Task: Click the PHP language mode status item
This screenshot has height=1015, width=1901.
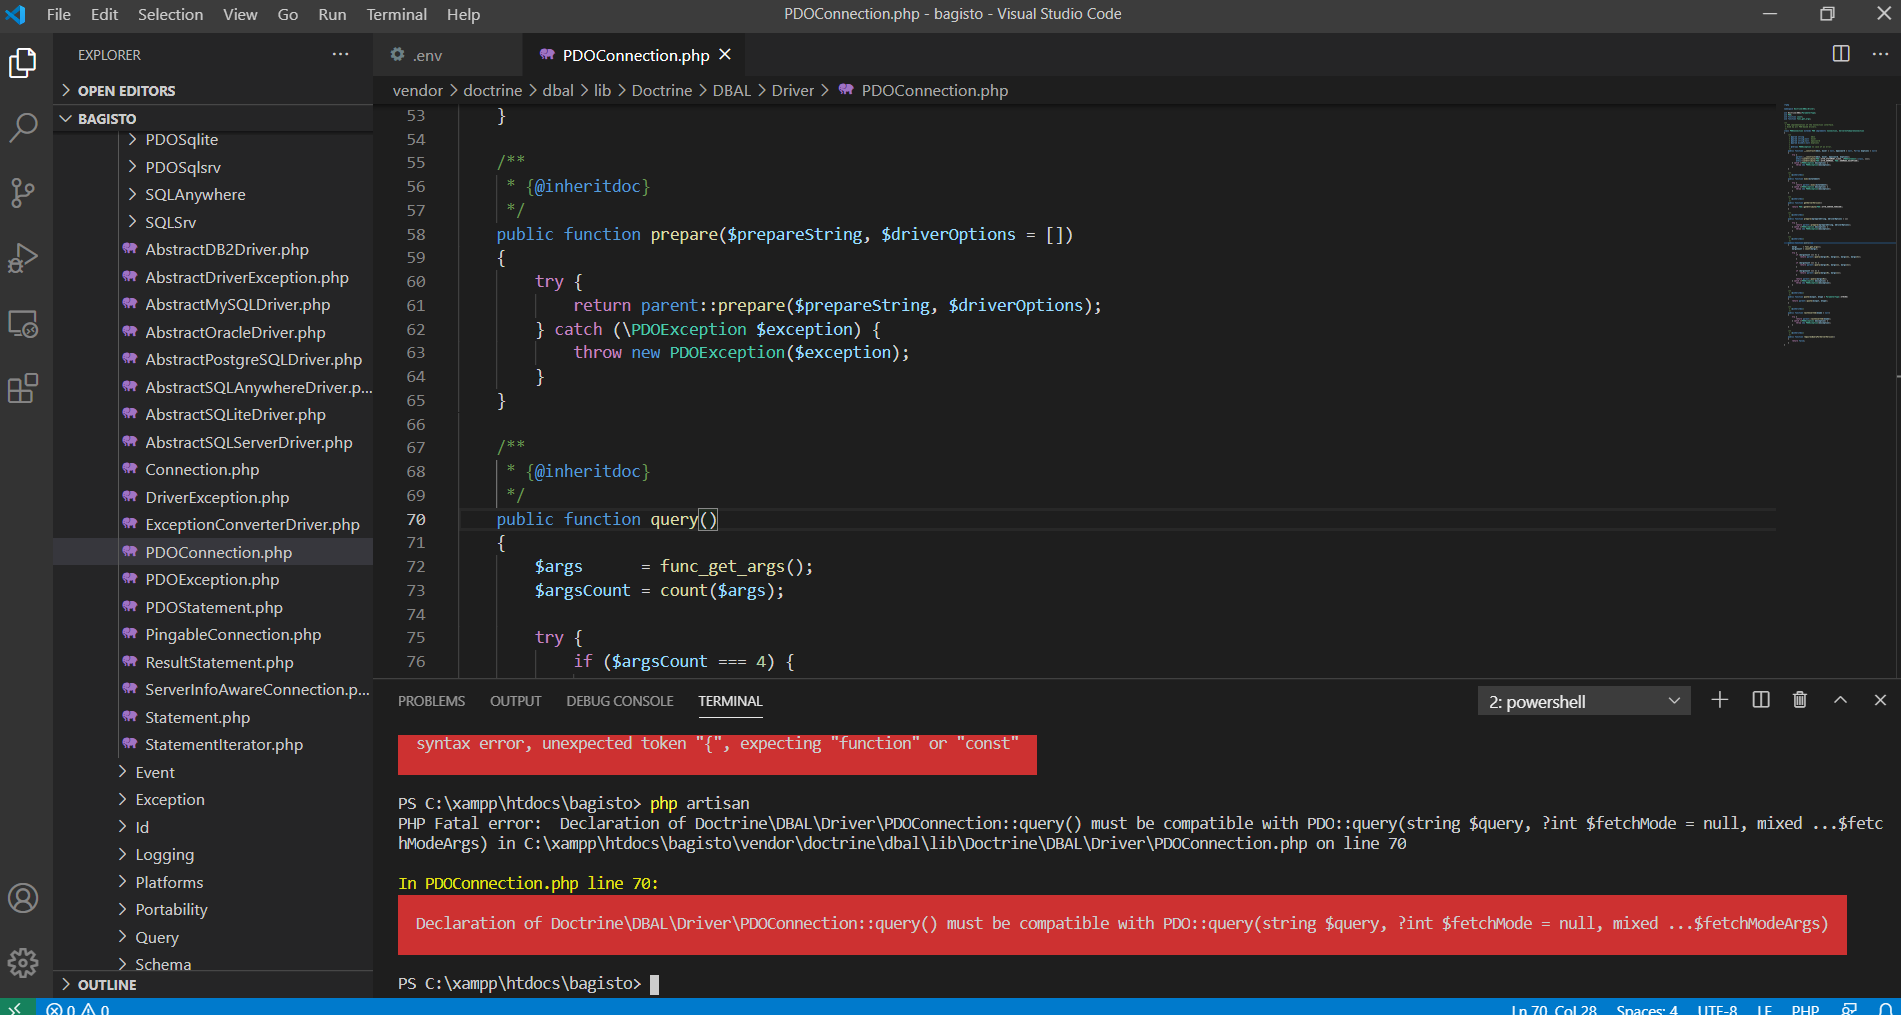Action: pos(1805,1009)
